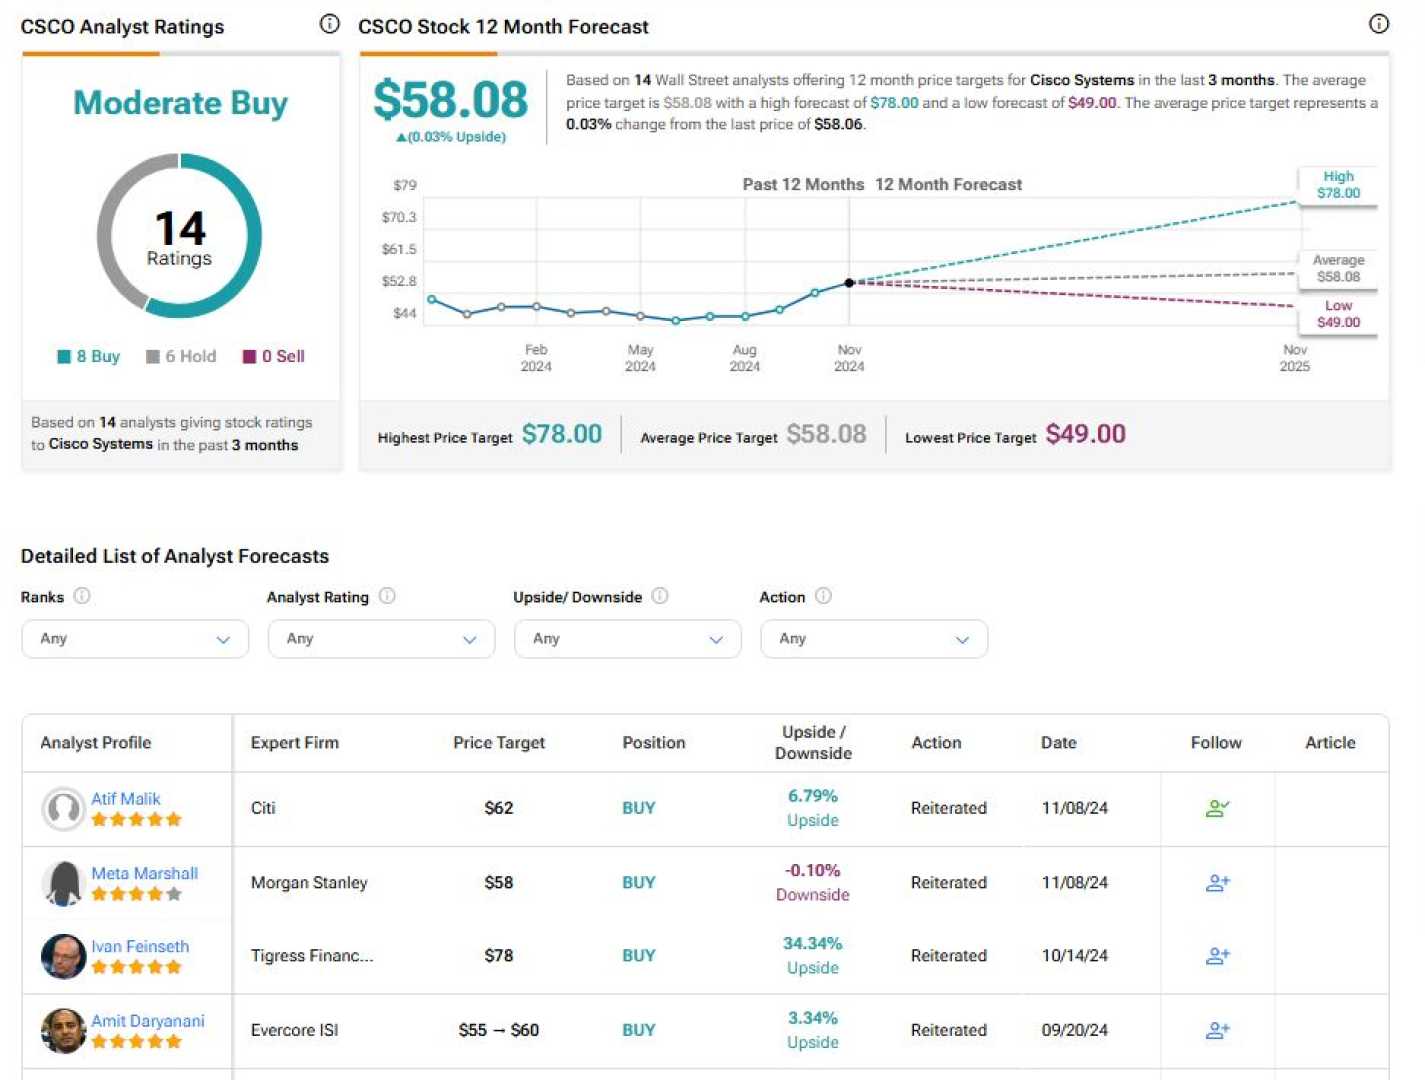Expand the Ranks filter dropdown

[x=135, y=639]
